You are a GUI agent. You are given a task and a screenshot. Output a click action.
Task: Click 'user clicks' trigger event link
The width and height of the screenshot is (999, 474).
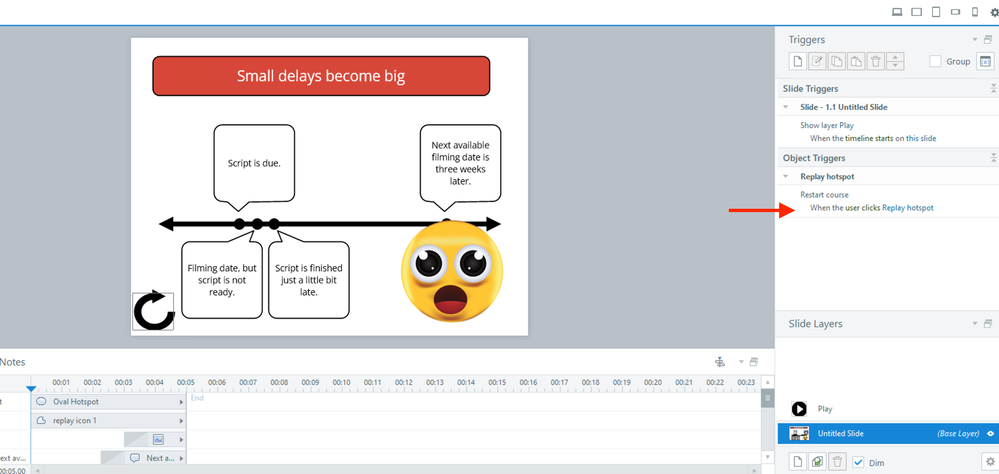point(863,208)
